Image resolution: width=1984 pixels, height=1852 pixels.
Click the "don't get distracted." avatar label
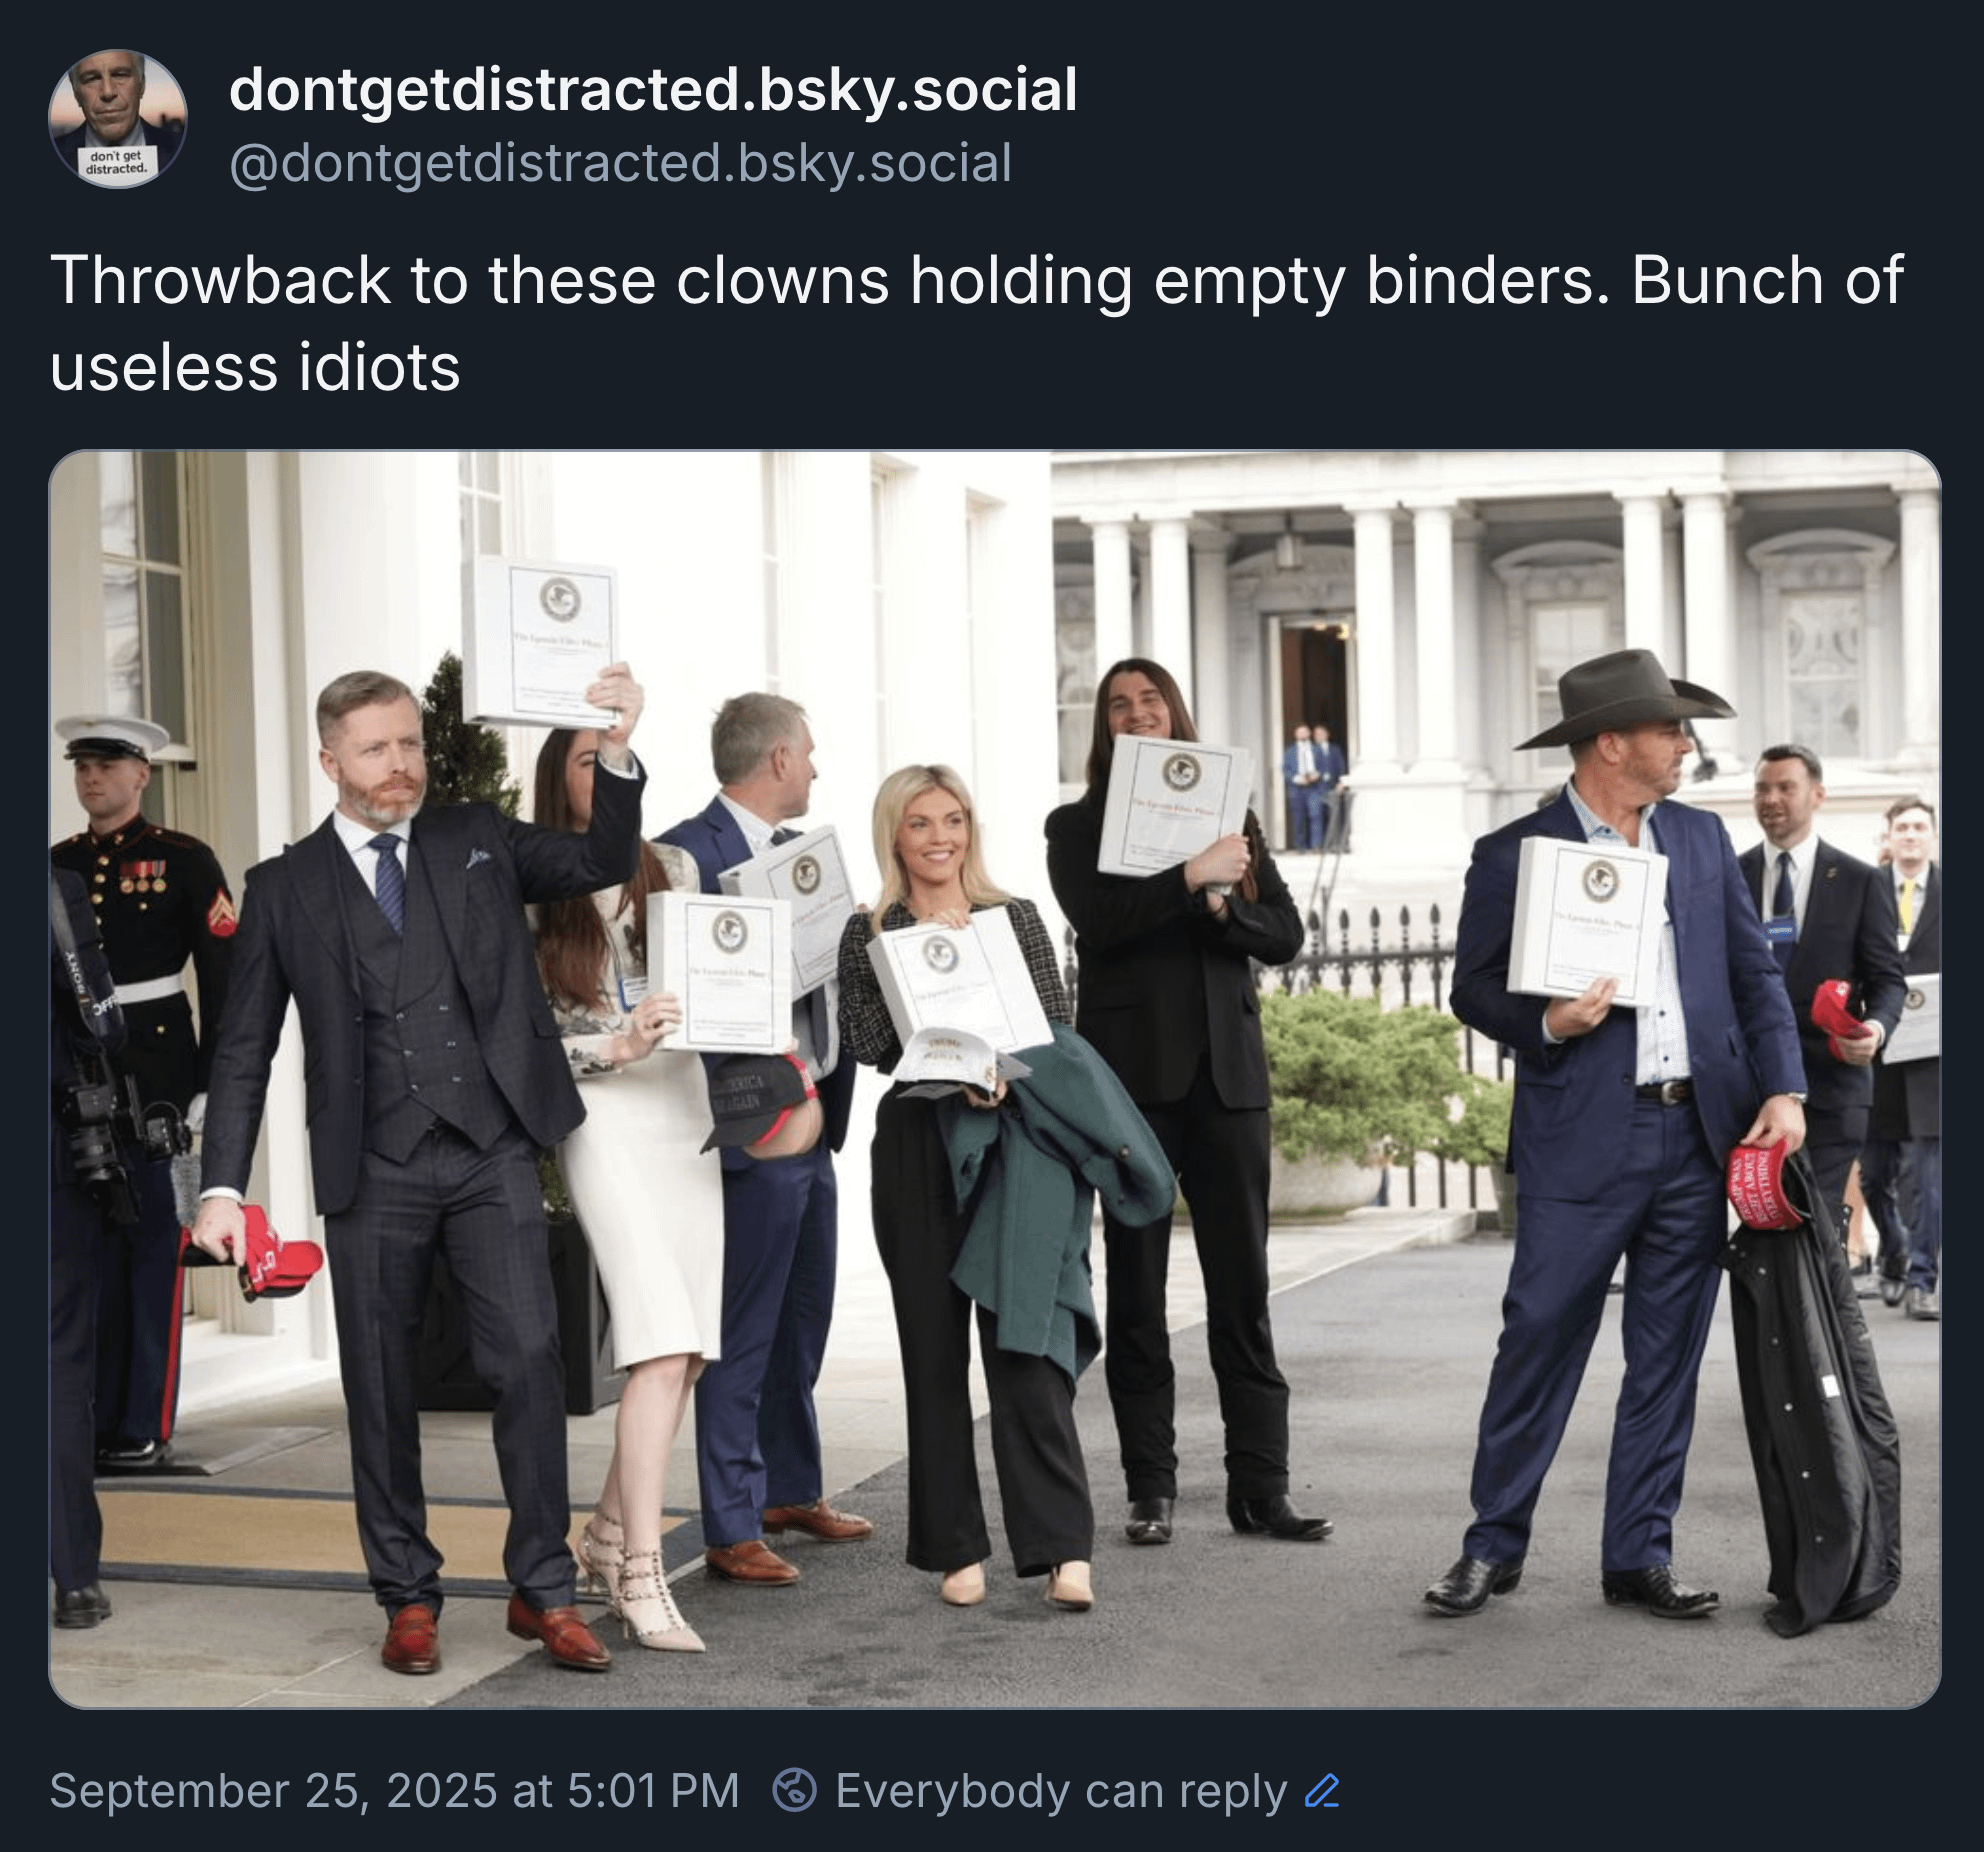point(118,162)
